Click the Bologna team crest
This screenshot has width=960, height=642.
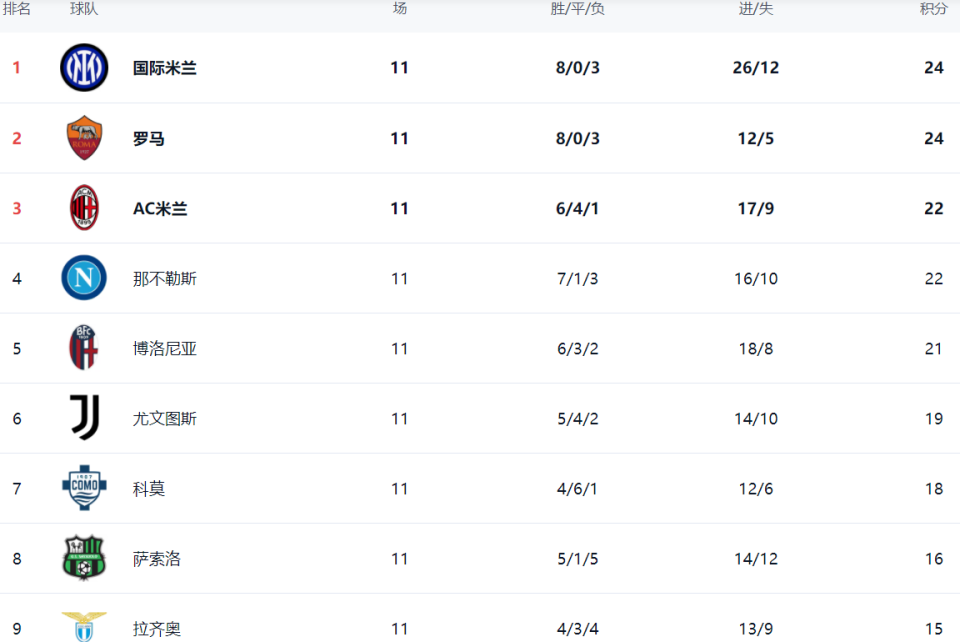pyautogui.click(x=84, y=348)
